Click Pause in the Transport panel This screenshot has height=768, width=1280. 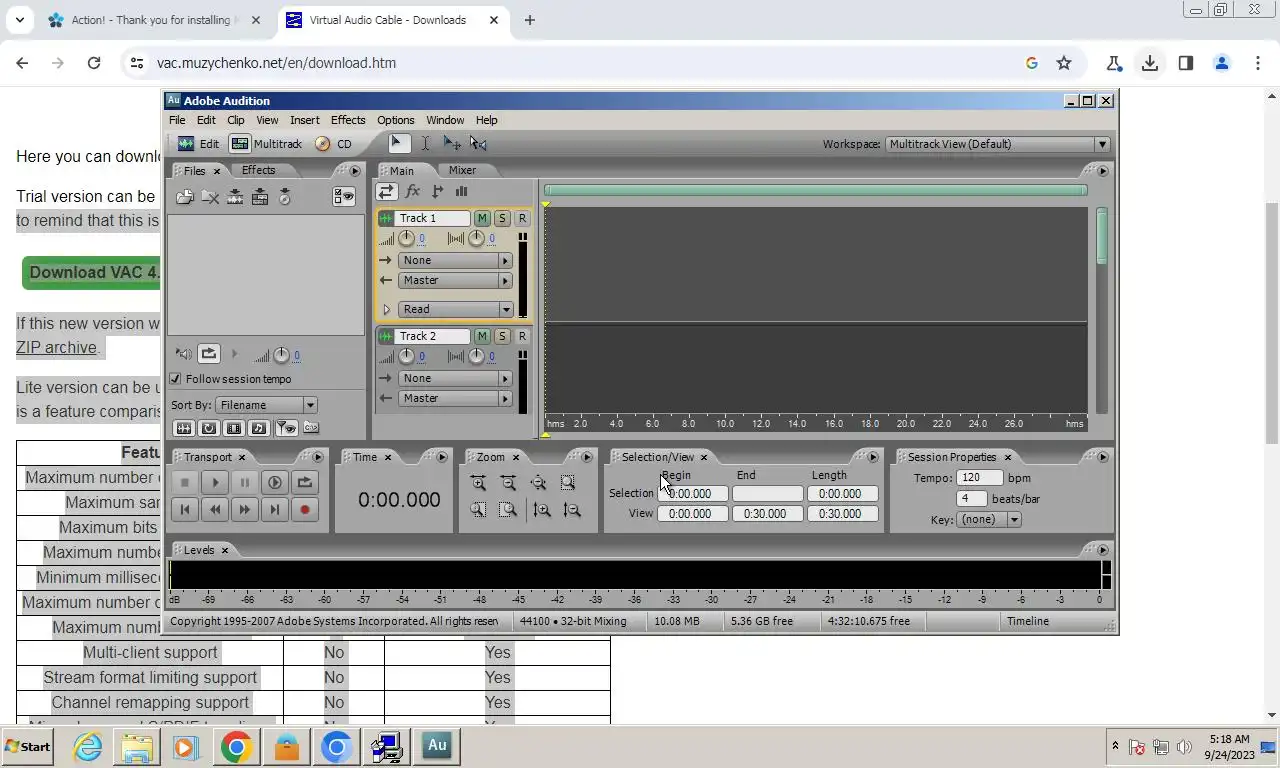pos(245,482)
